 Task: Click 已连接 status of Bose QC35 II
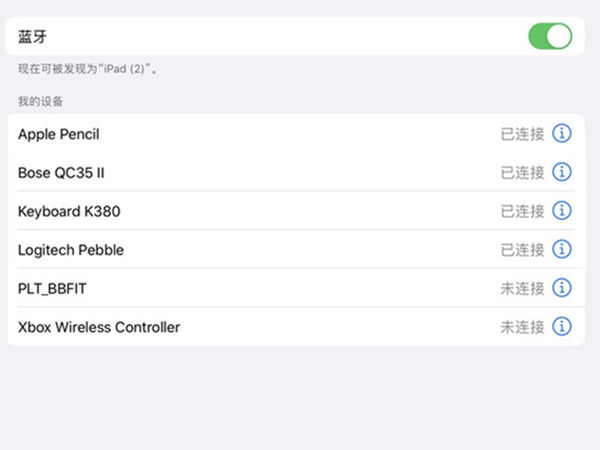tap(522, 172)
